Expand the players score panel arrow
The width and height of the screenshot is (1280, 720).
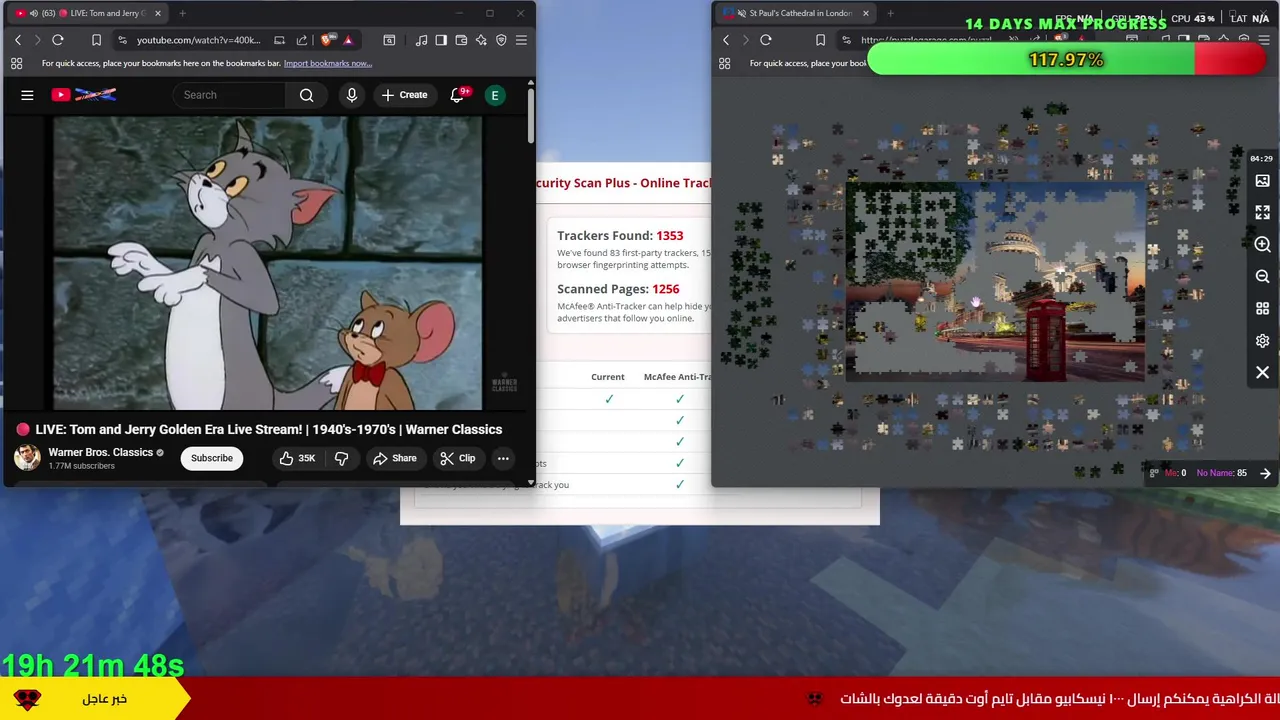pyautogui.click(x=1265, y=473)
